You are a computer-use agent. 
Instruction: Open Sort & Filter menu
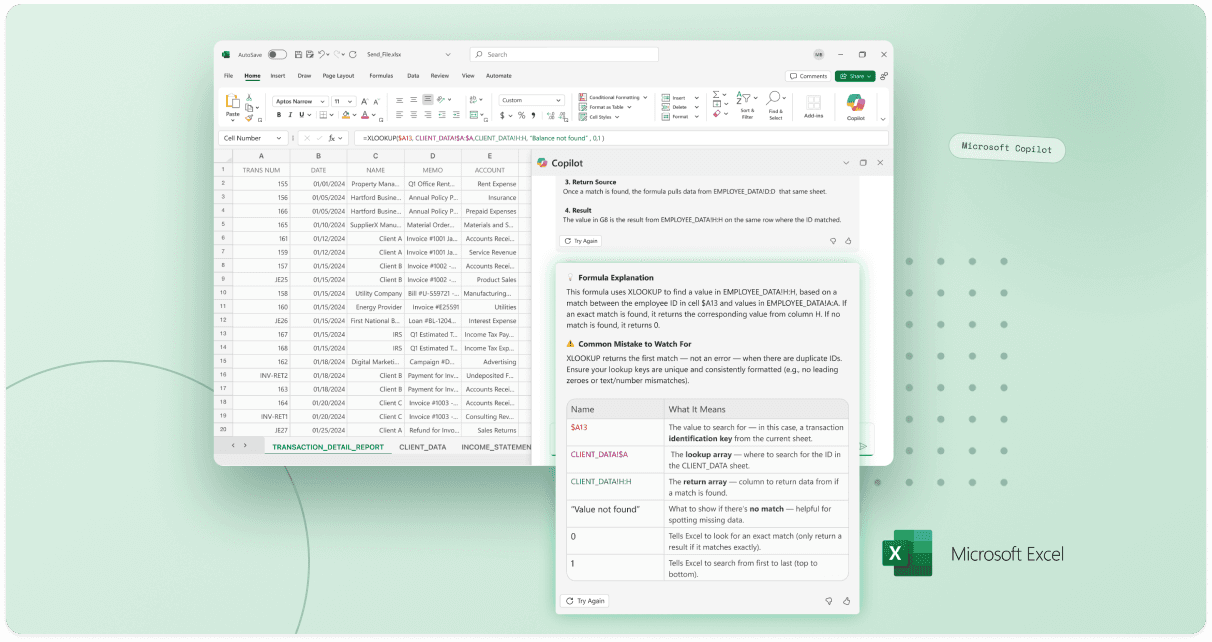[747, 106]
